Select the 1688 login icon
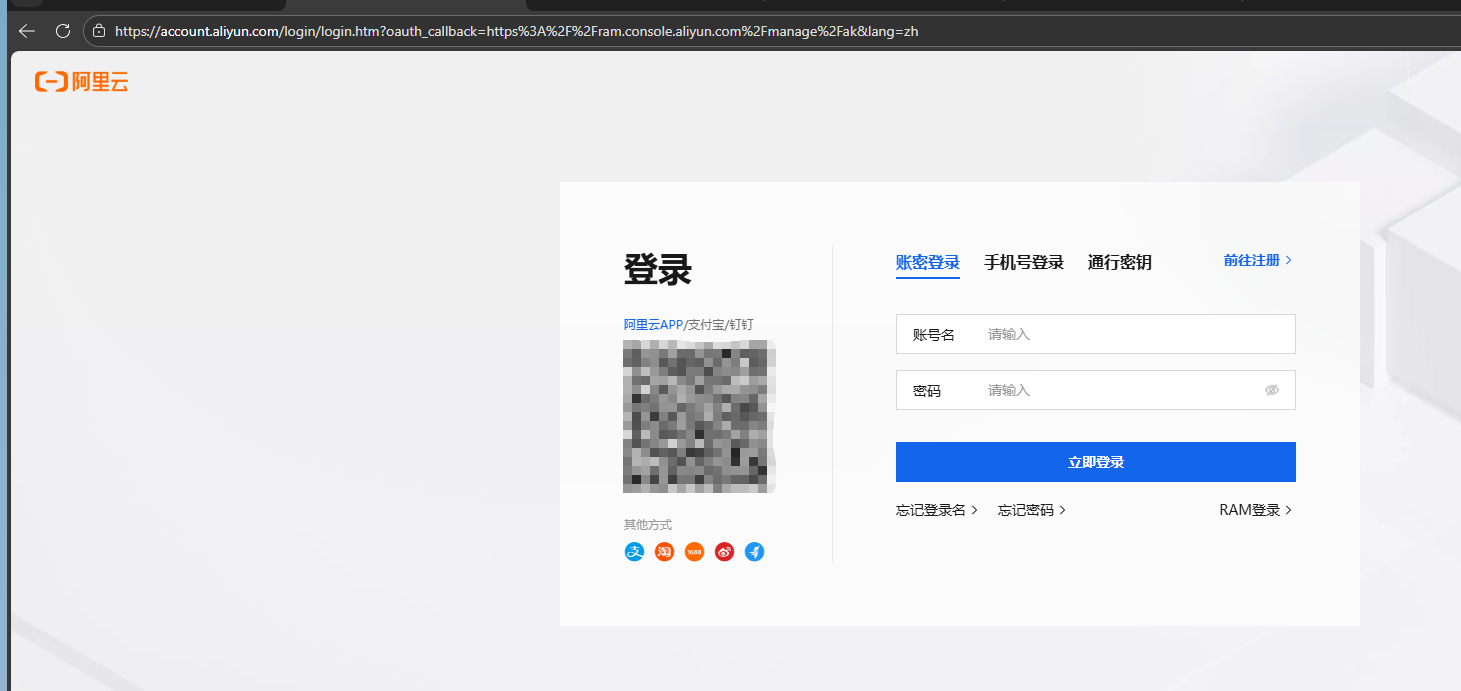Viewport: 1461px width, 691px height. (694, 551)
